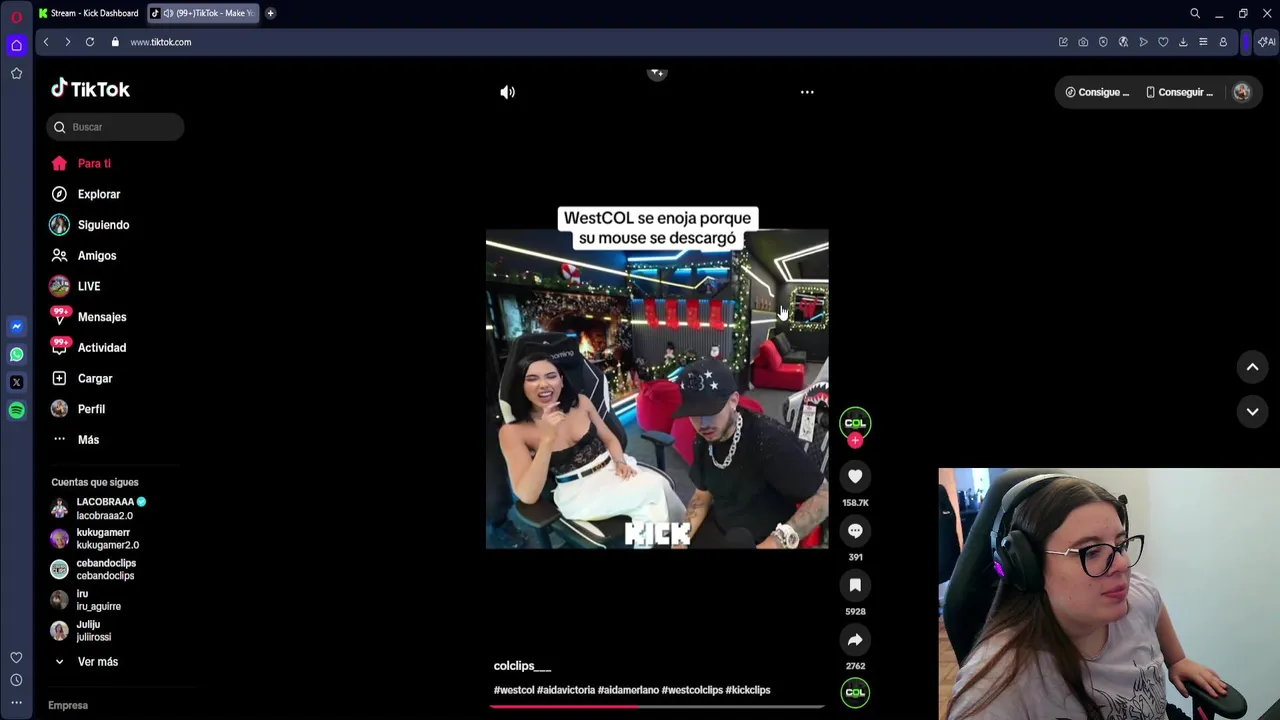1280x720 pixels.
Task: Reload the TikTok page
Action: (x=90, y=42)
